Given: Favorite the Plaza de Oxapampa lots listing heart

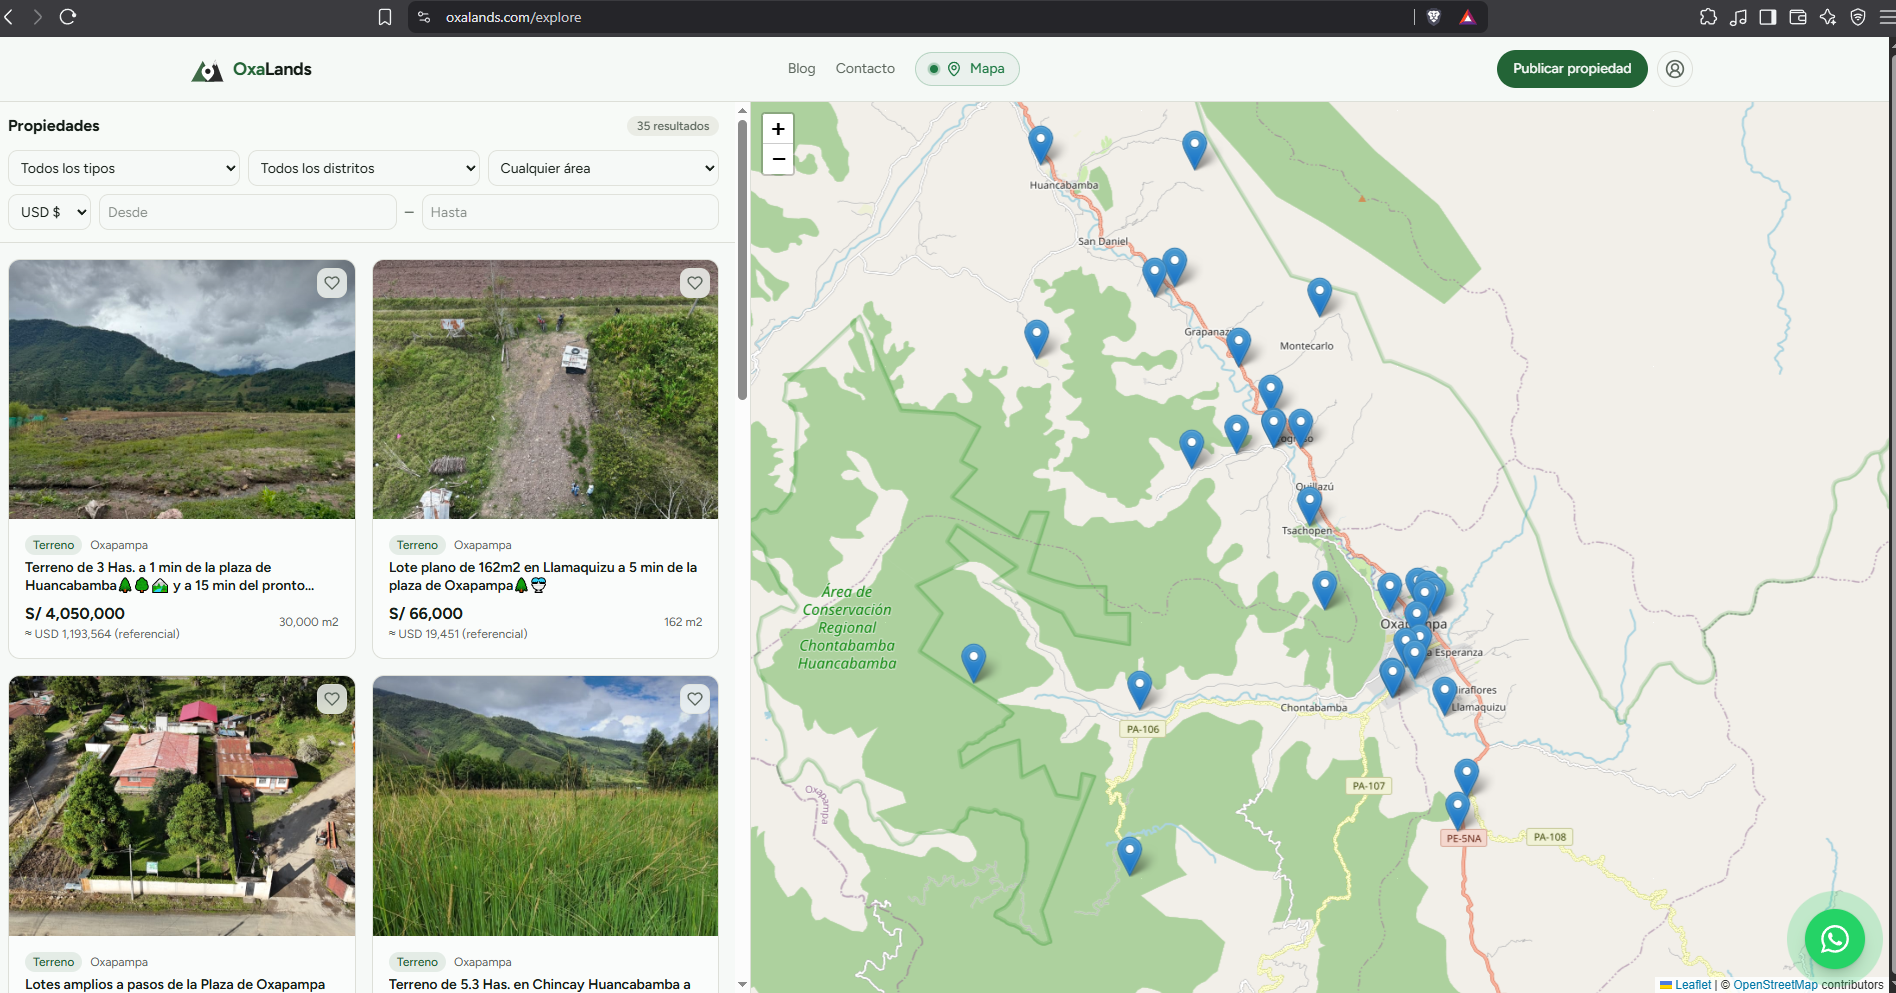Looking at the screenshot, I should pos(332,699).
